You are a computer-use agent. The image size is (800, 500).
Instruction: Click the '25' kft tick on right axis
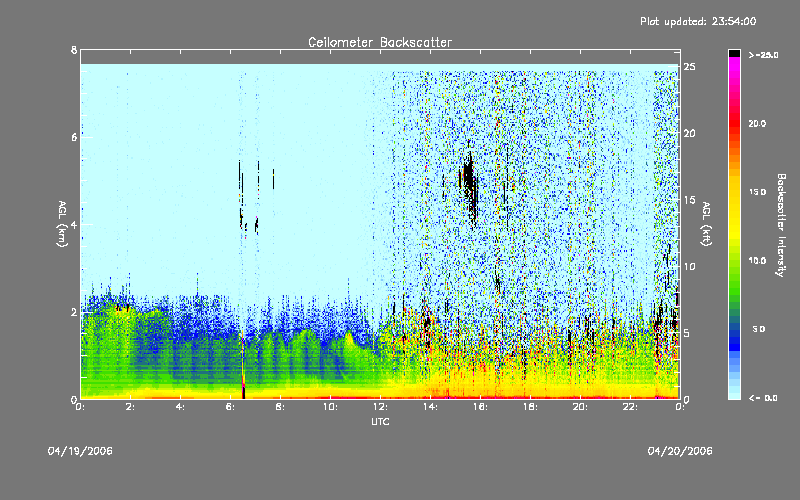tap(689, 67)
